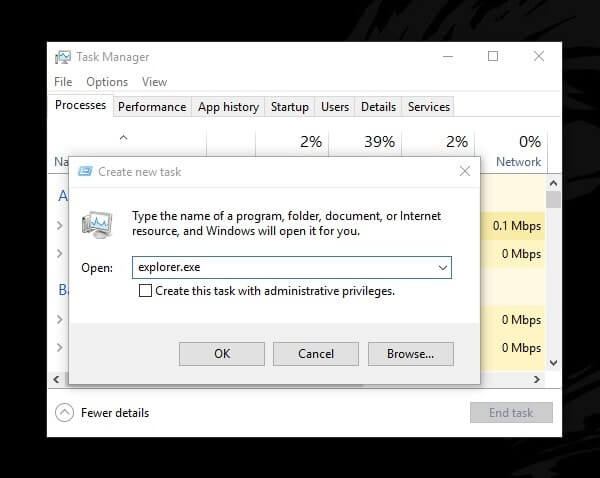Switch to the App history tab

click(228, 107)
